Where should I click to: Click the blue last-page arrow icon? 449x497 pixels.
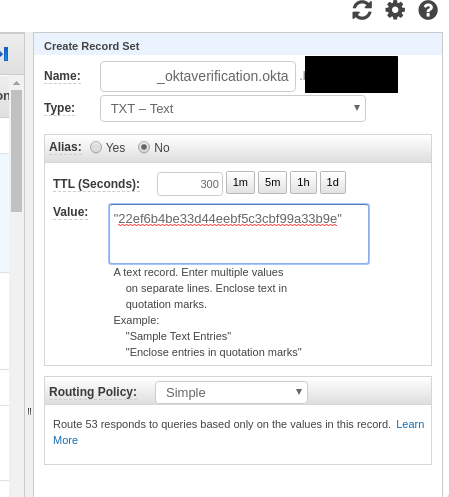(x=4, y=54)
